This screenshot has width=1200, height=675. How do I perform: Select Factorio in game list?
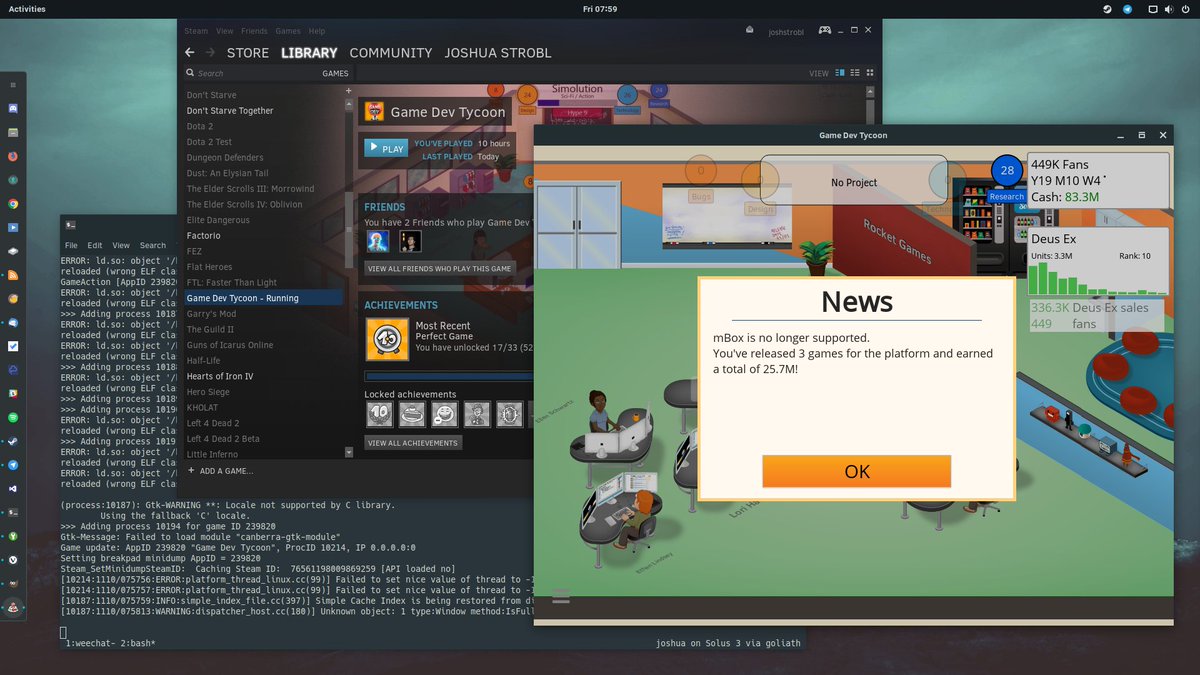point(203,236)
